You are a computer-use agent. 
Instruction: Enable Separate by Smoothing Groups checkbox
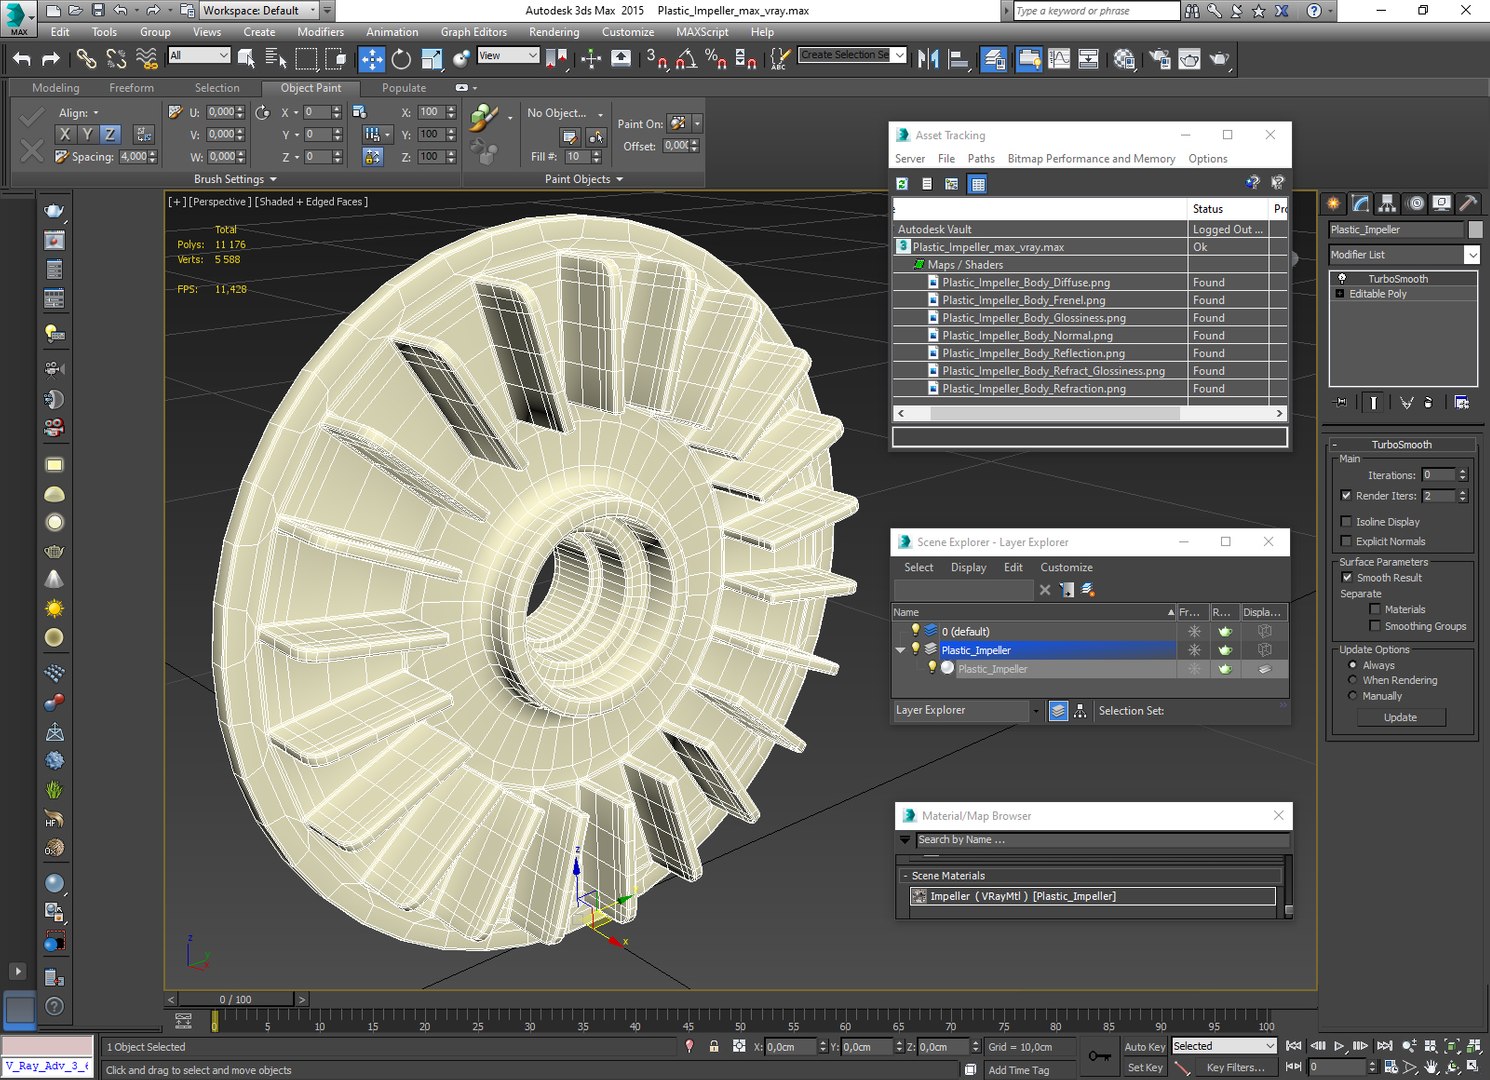pos(1375,626)
